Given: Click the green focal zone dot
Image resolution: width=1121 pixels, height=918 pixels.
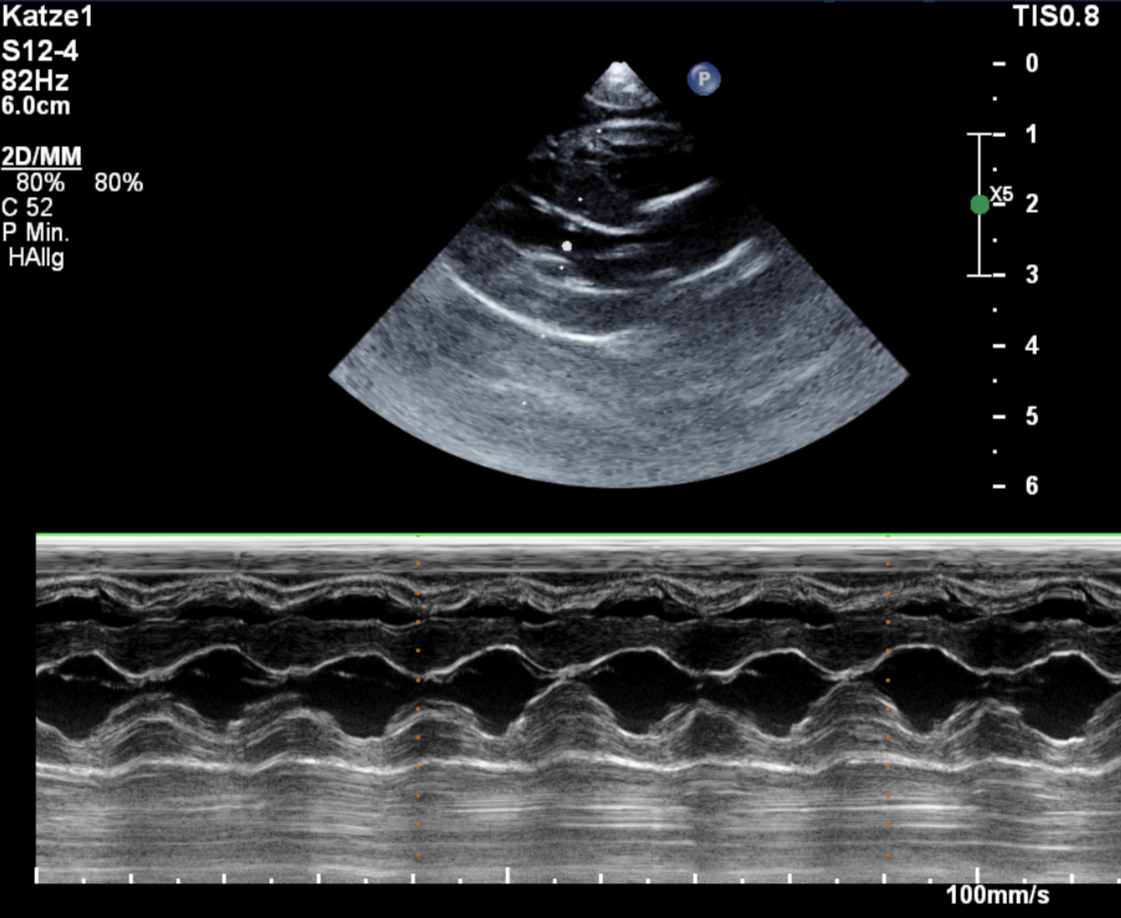Looking at the screenshot, I should [x=979, y=204].
